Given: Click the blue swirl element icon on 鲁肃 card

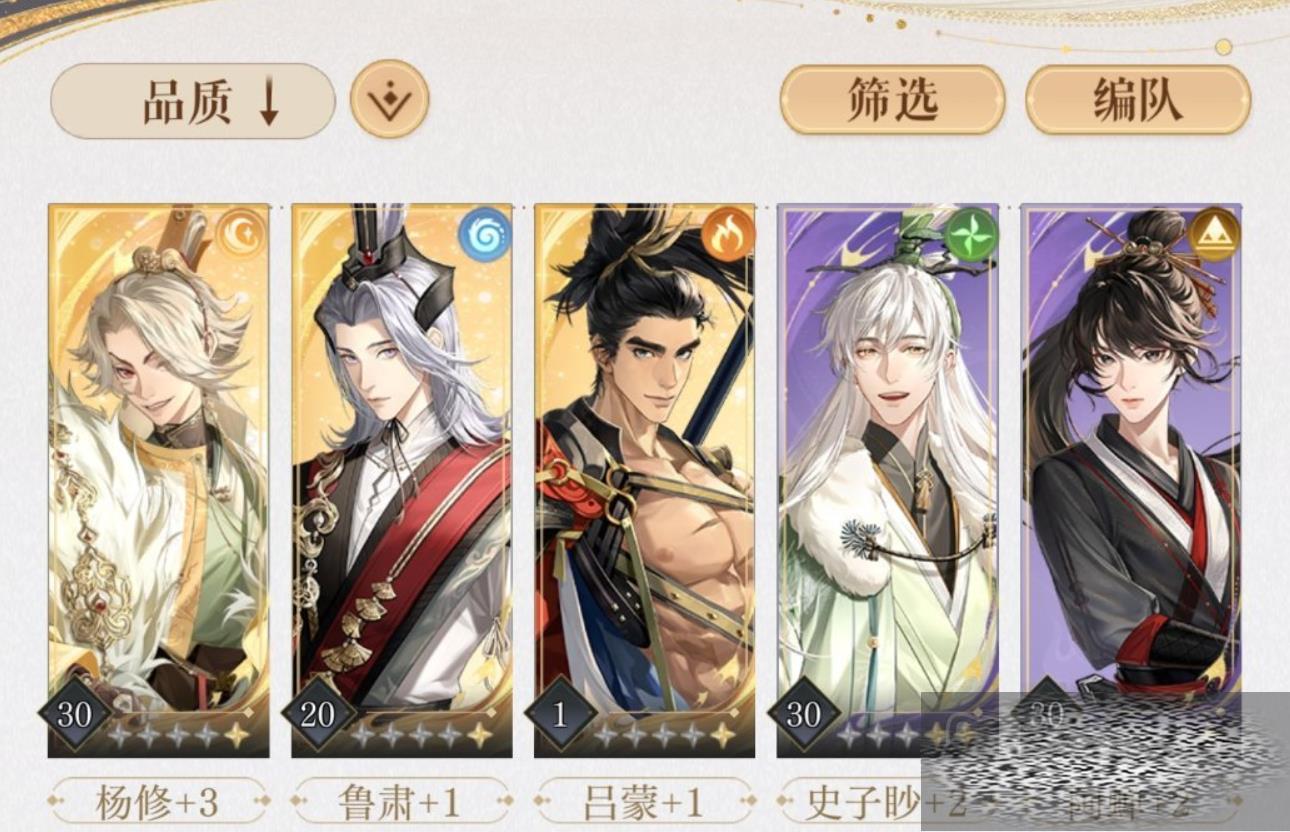Looking at the screenshot, I should click(x=485, y=234).
